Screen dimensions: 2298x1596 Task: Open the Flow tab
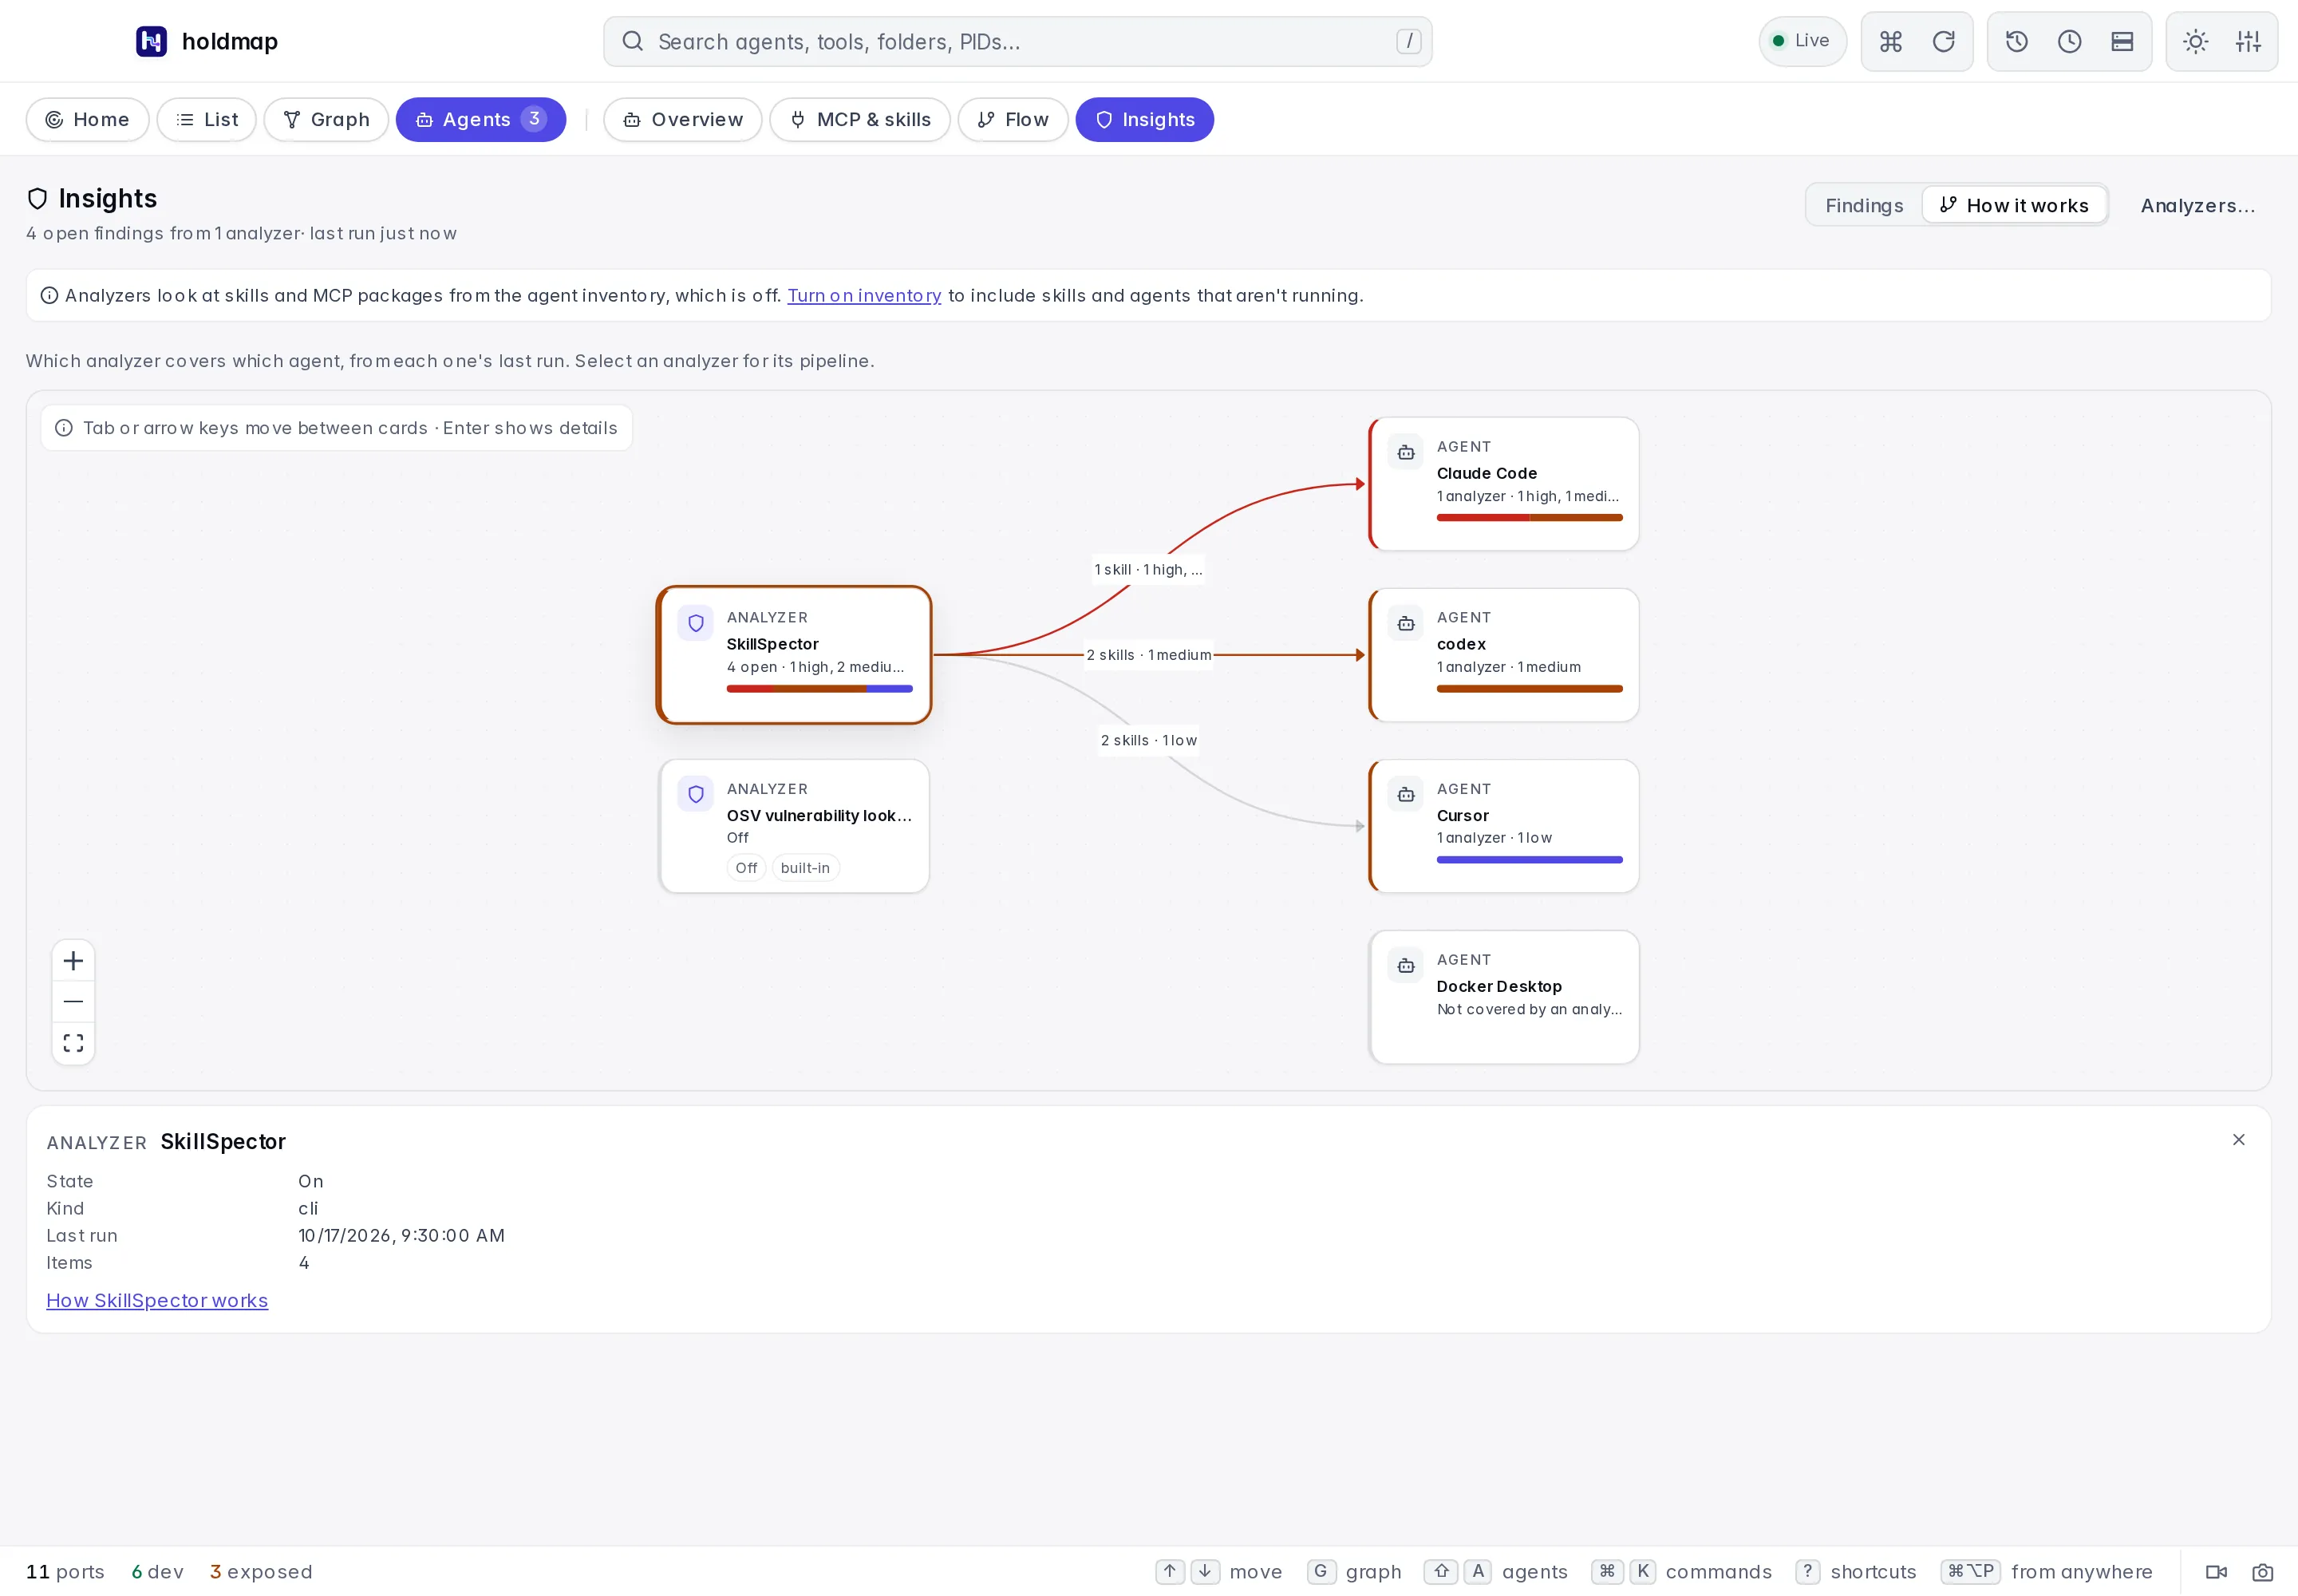(1013, 120)
